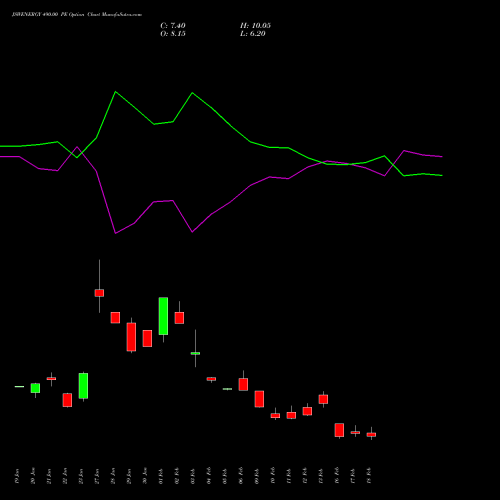This screenshot has width=500, height=500.
Task: Click the red candle with long wick above 27 Jan
Action: click(99, 293)
